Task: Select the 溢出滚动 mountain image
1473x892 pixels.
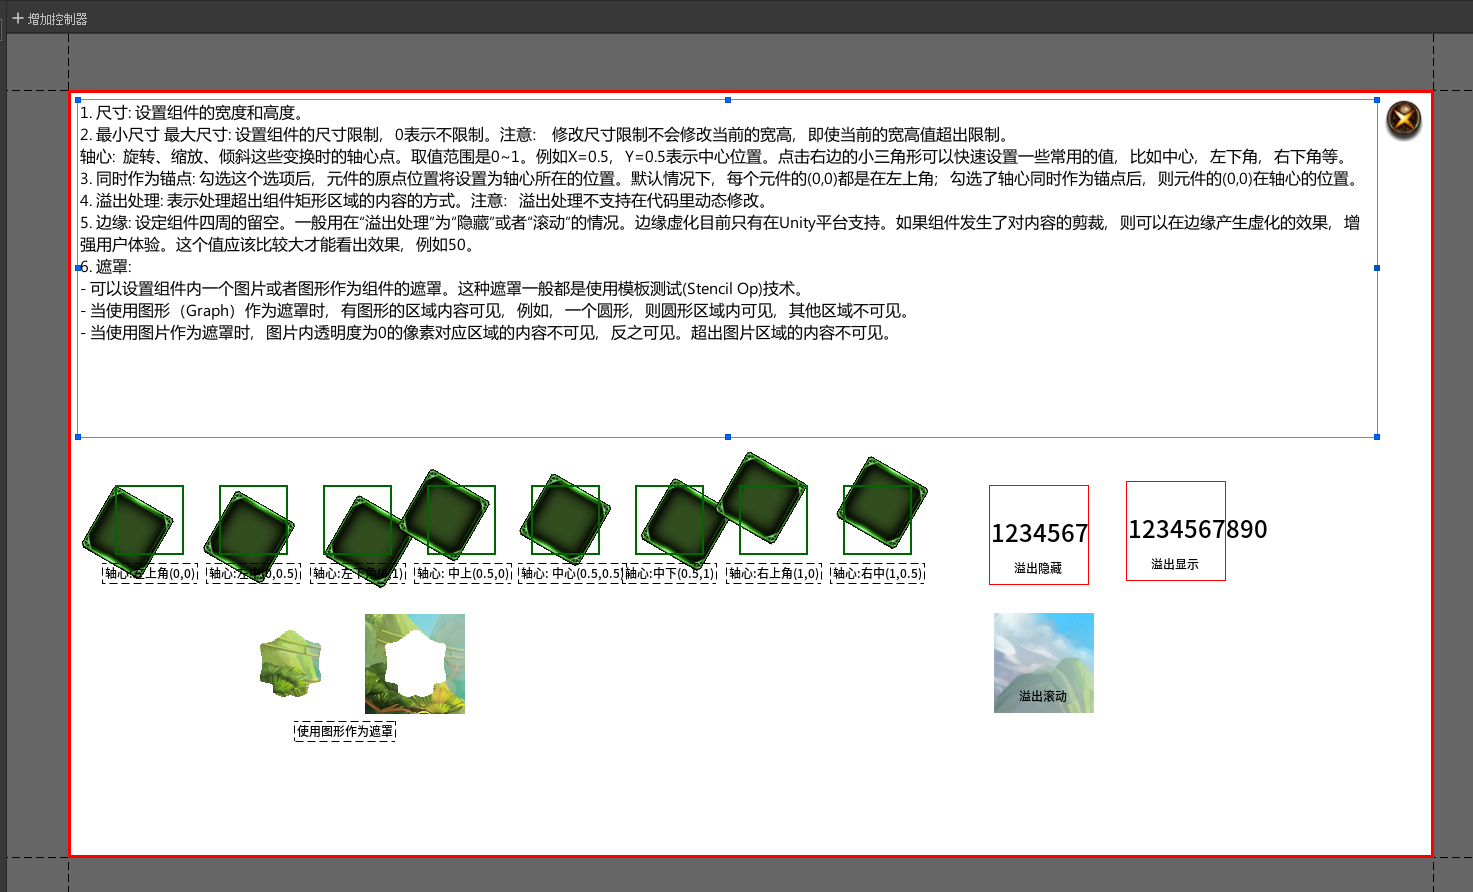Action: click(x=1044, y=663)
